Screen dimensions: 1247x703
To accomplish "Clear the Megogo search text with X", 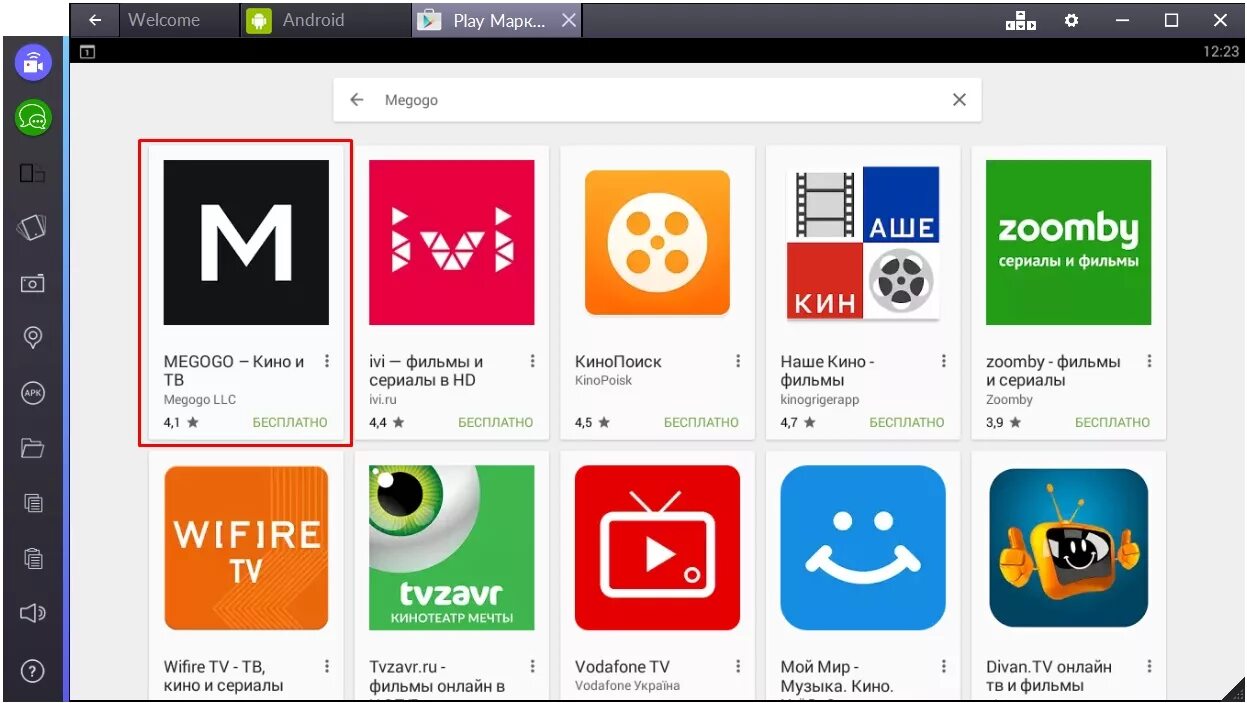I will click(959, 100).
